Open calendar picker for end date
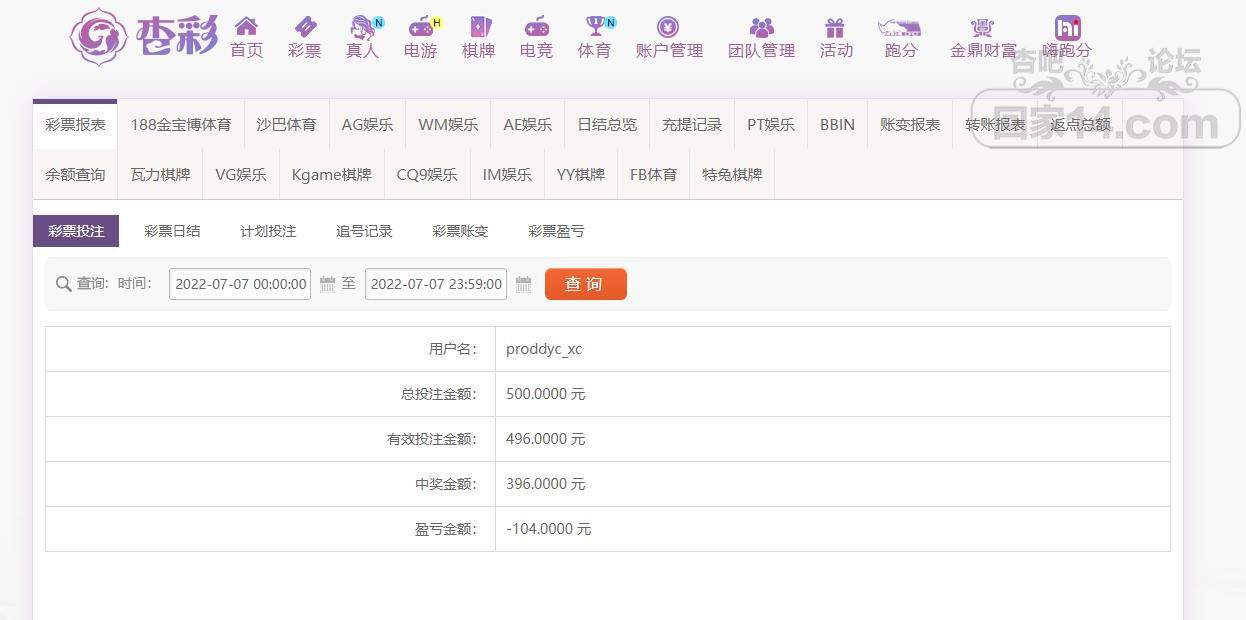Image resolution: width=1246 pixels, height=620 pixels. point(523,284)
